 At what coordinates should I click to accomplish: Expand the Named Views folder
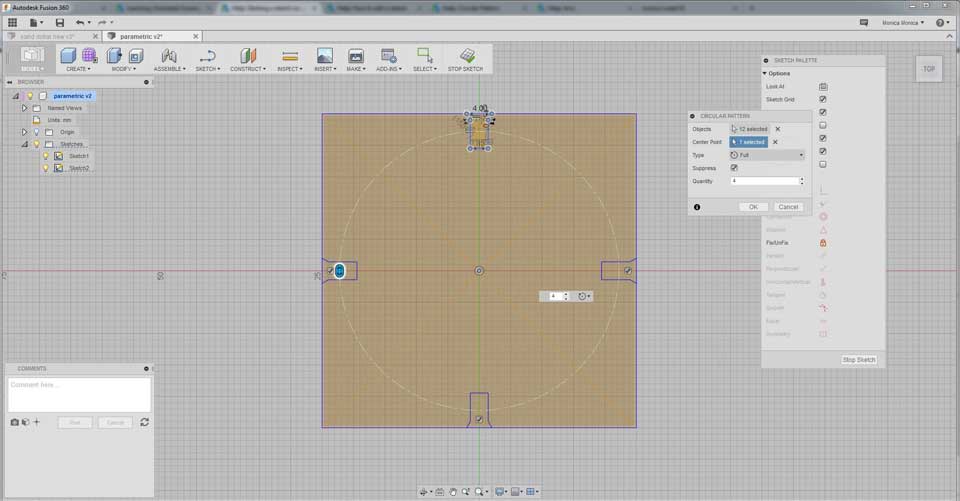pos(24,108)
